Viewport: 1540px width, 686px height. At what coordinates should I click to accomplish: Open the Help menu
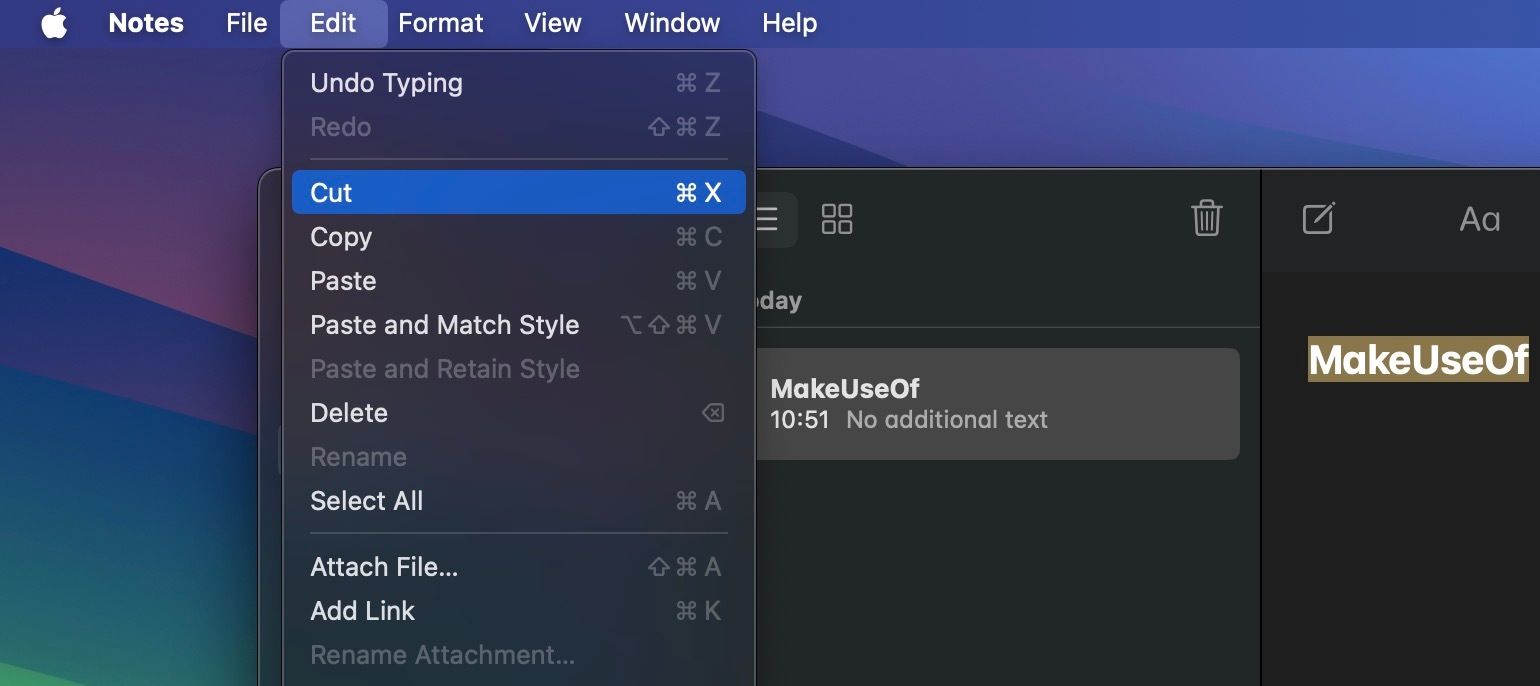(x=789, y=22)
